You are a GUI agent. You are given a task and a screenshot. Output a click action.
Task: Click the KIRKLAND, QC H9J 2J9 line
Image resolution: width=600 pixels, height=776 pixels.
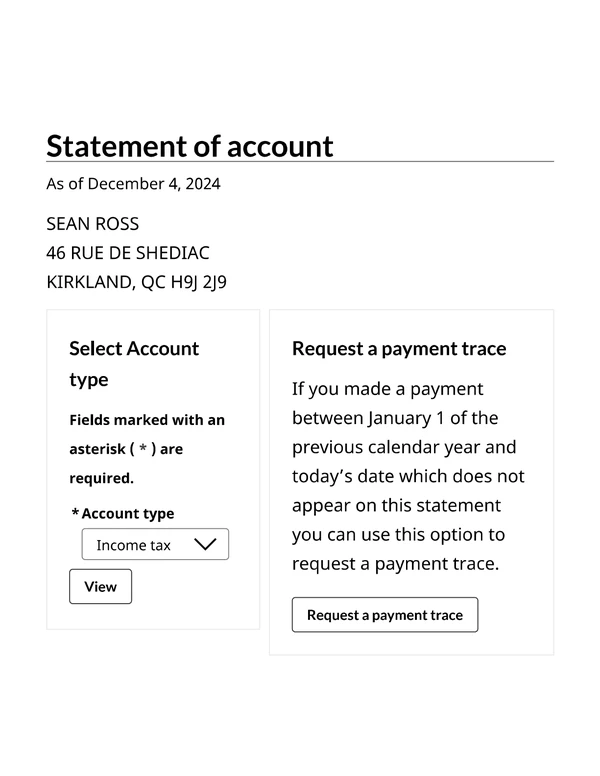(137, 282)
